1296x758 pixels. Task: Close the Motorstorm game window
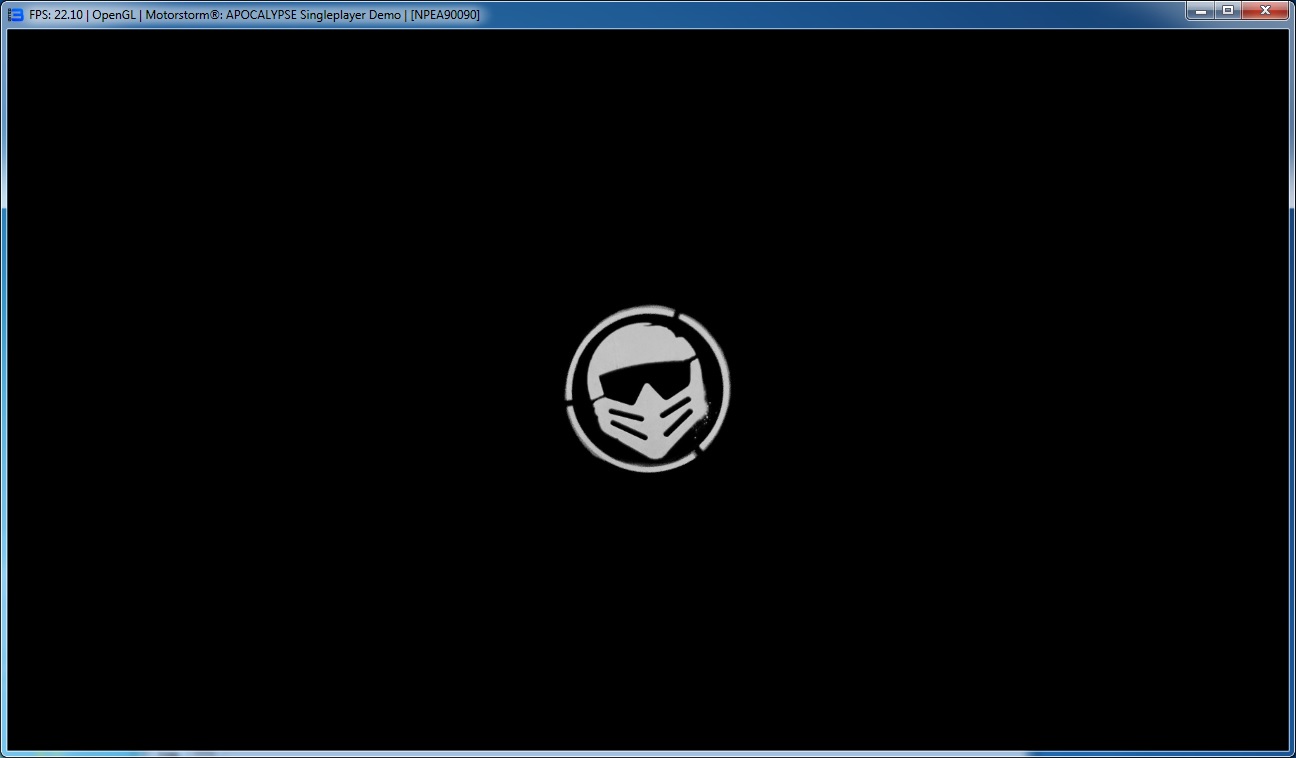[x=1265, y=10]
